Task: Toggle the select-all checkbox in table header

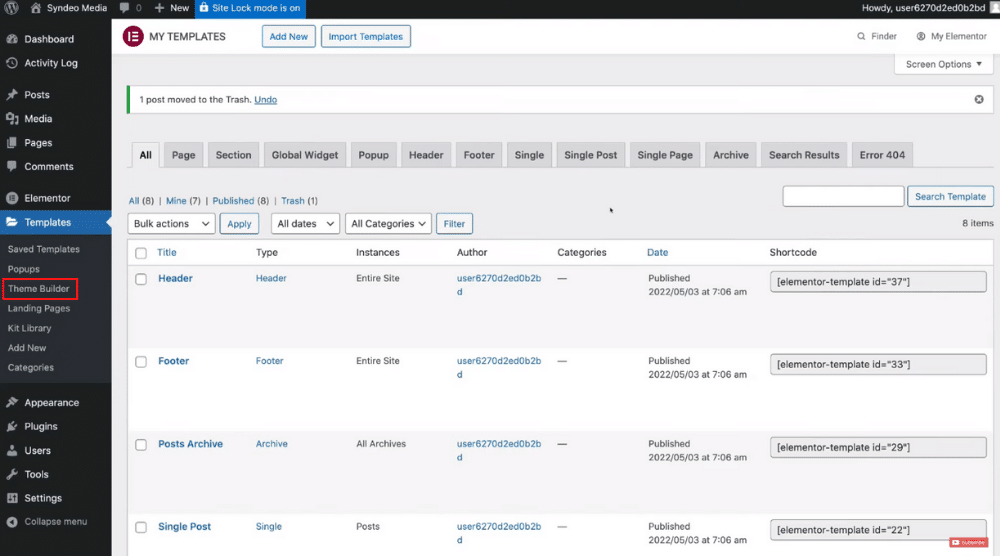Action: click(141, 253)
